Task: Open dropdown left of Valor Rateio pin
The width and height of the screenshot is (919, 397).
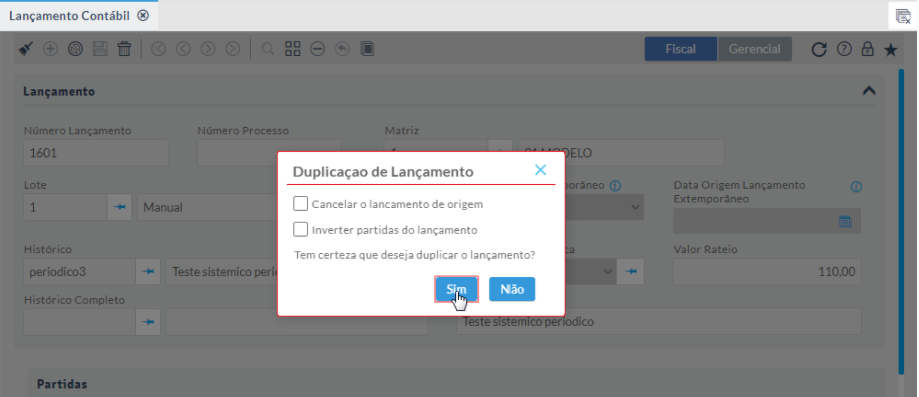Action: (x=607, y=272)
